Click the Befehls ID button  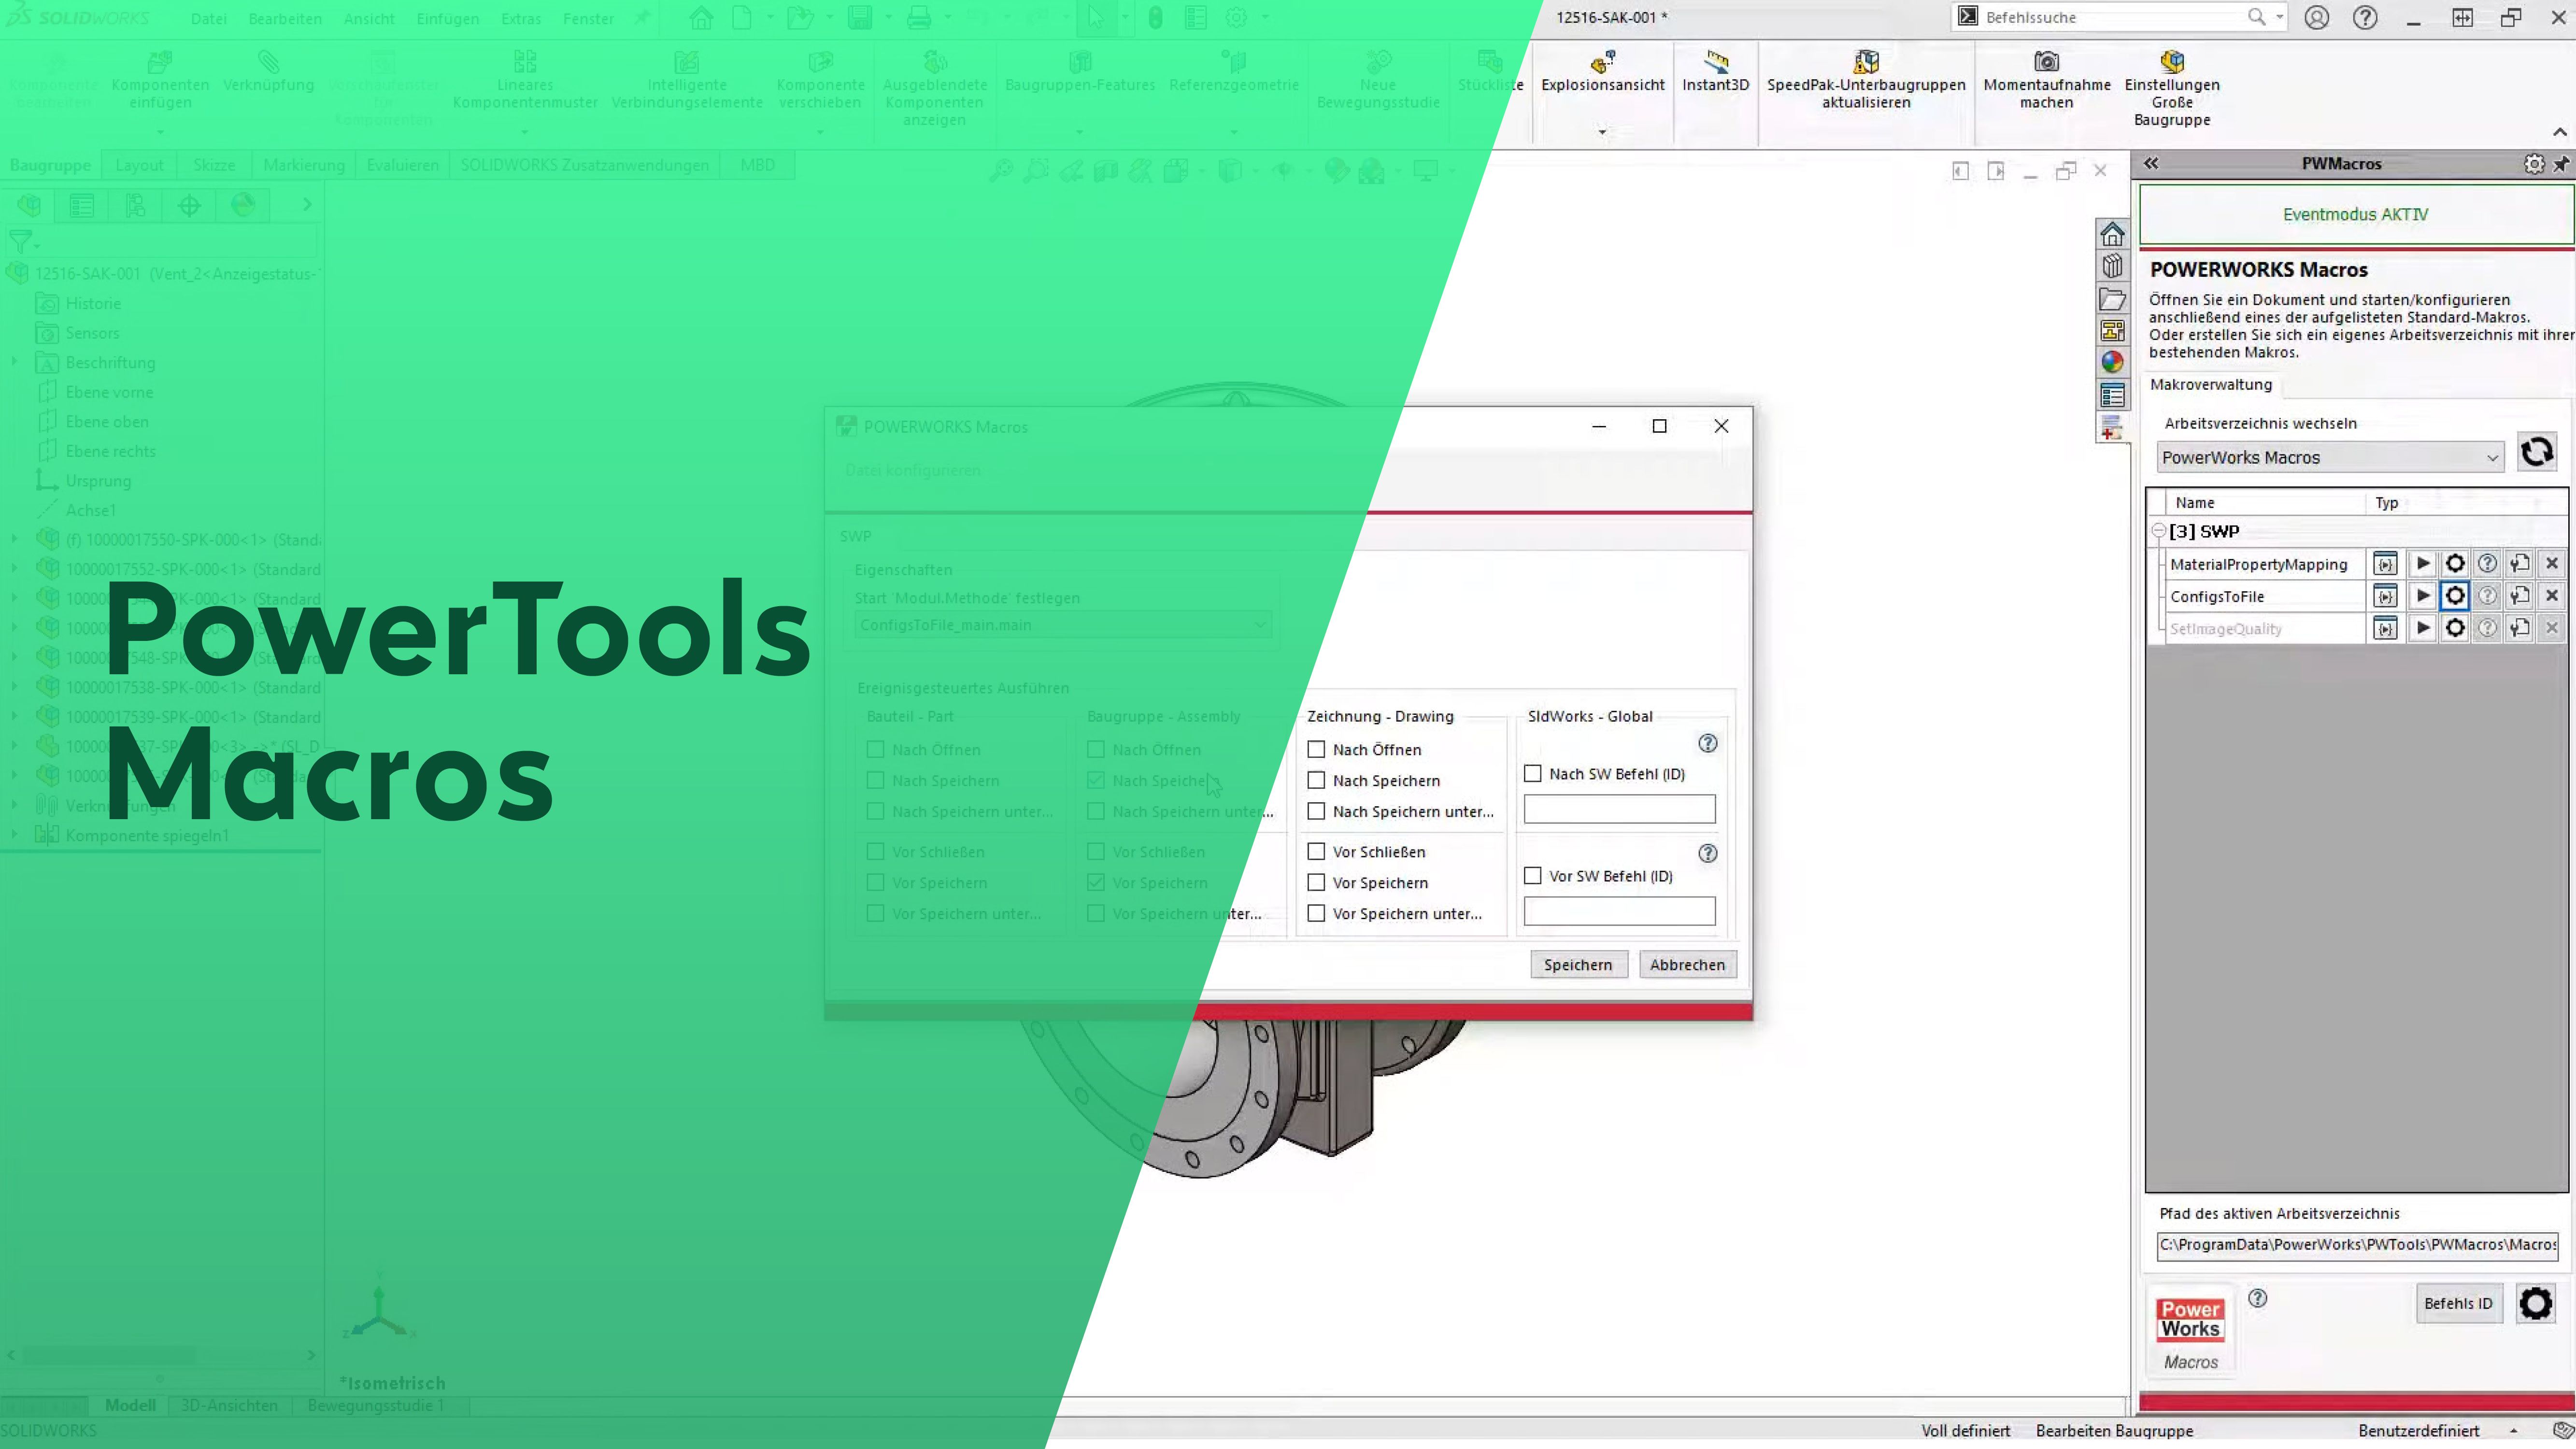click(x=2459, y=1303)
